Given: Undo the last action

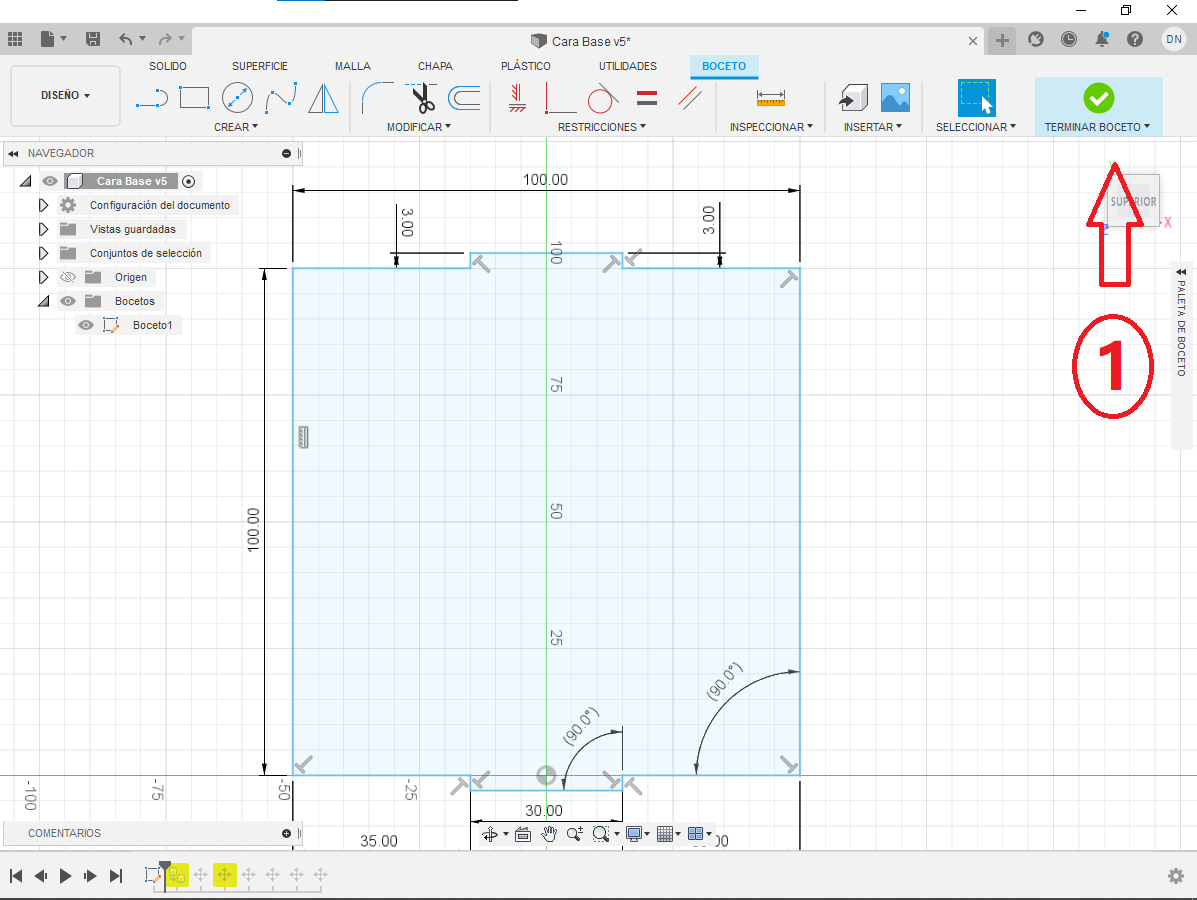Looking at the screenshot, I should [x=126, y=39].
